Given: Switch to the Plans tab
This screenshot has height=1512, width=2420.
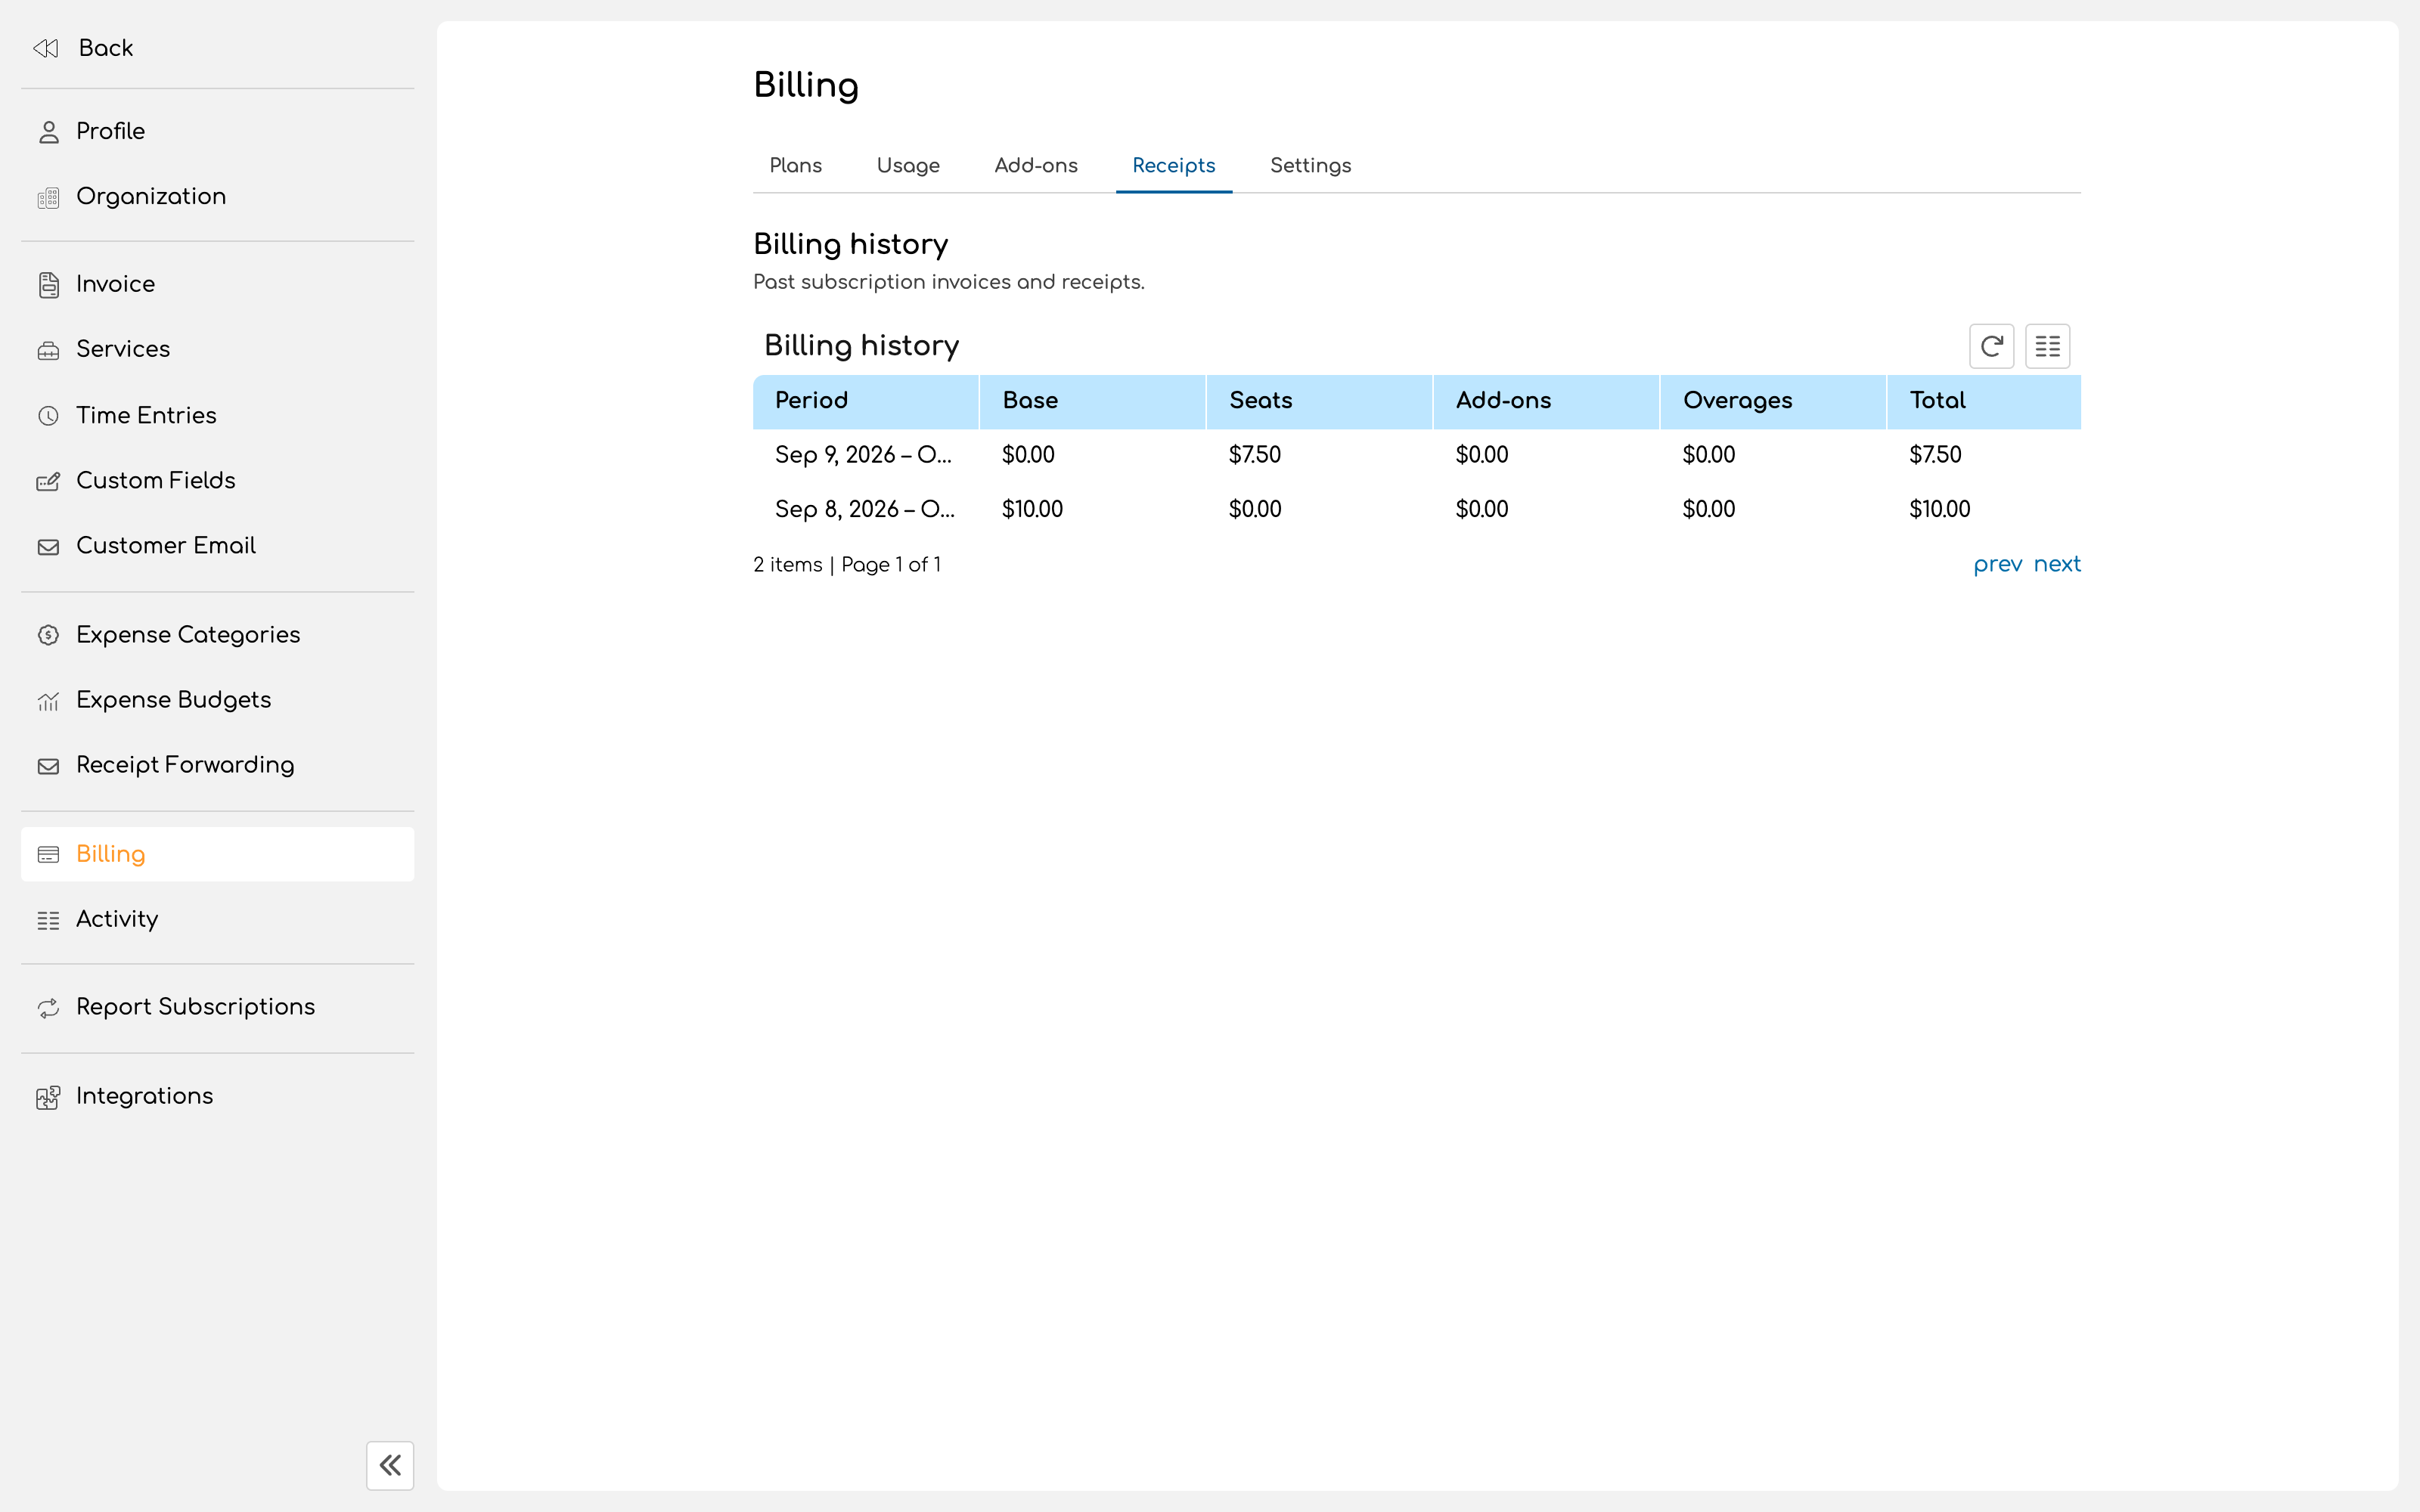Looking at the screenshot, I should click(795, 165).
